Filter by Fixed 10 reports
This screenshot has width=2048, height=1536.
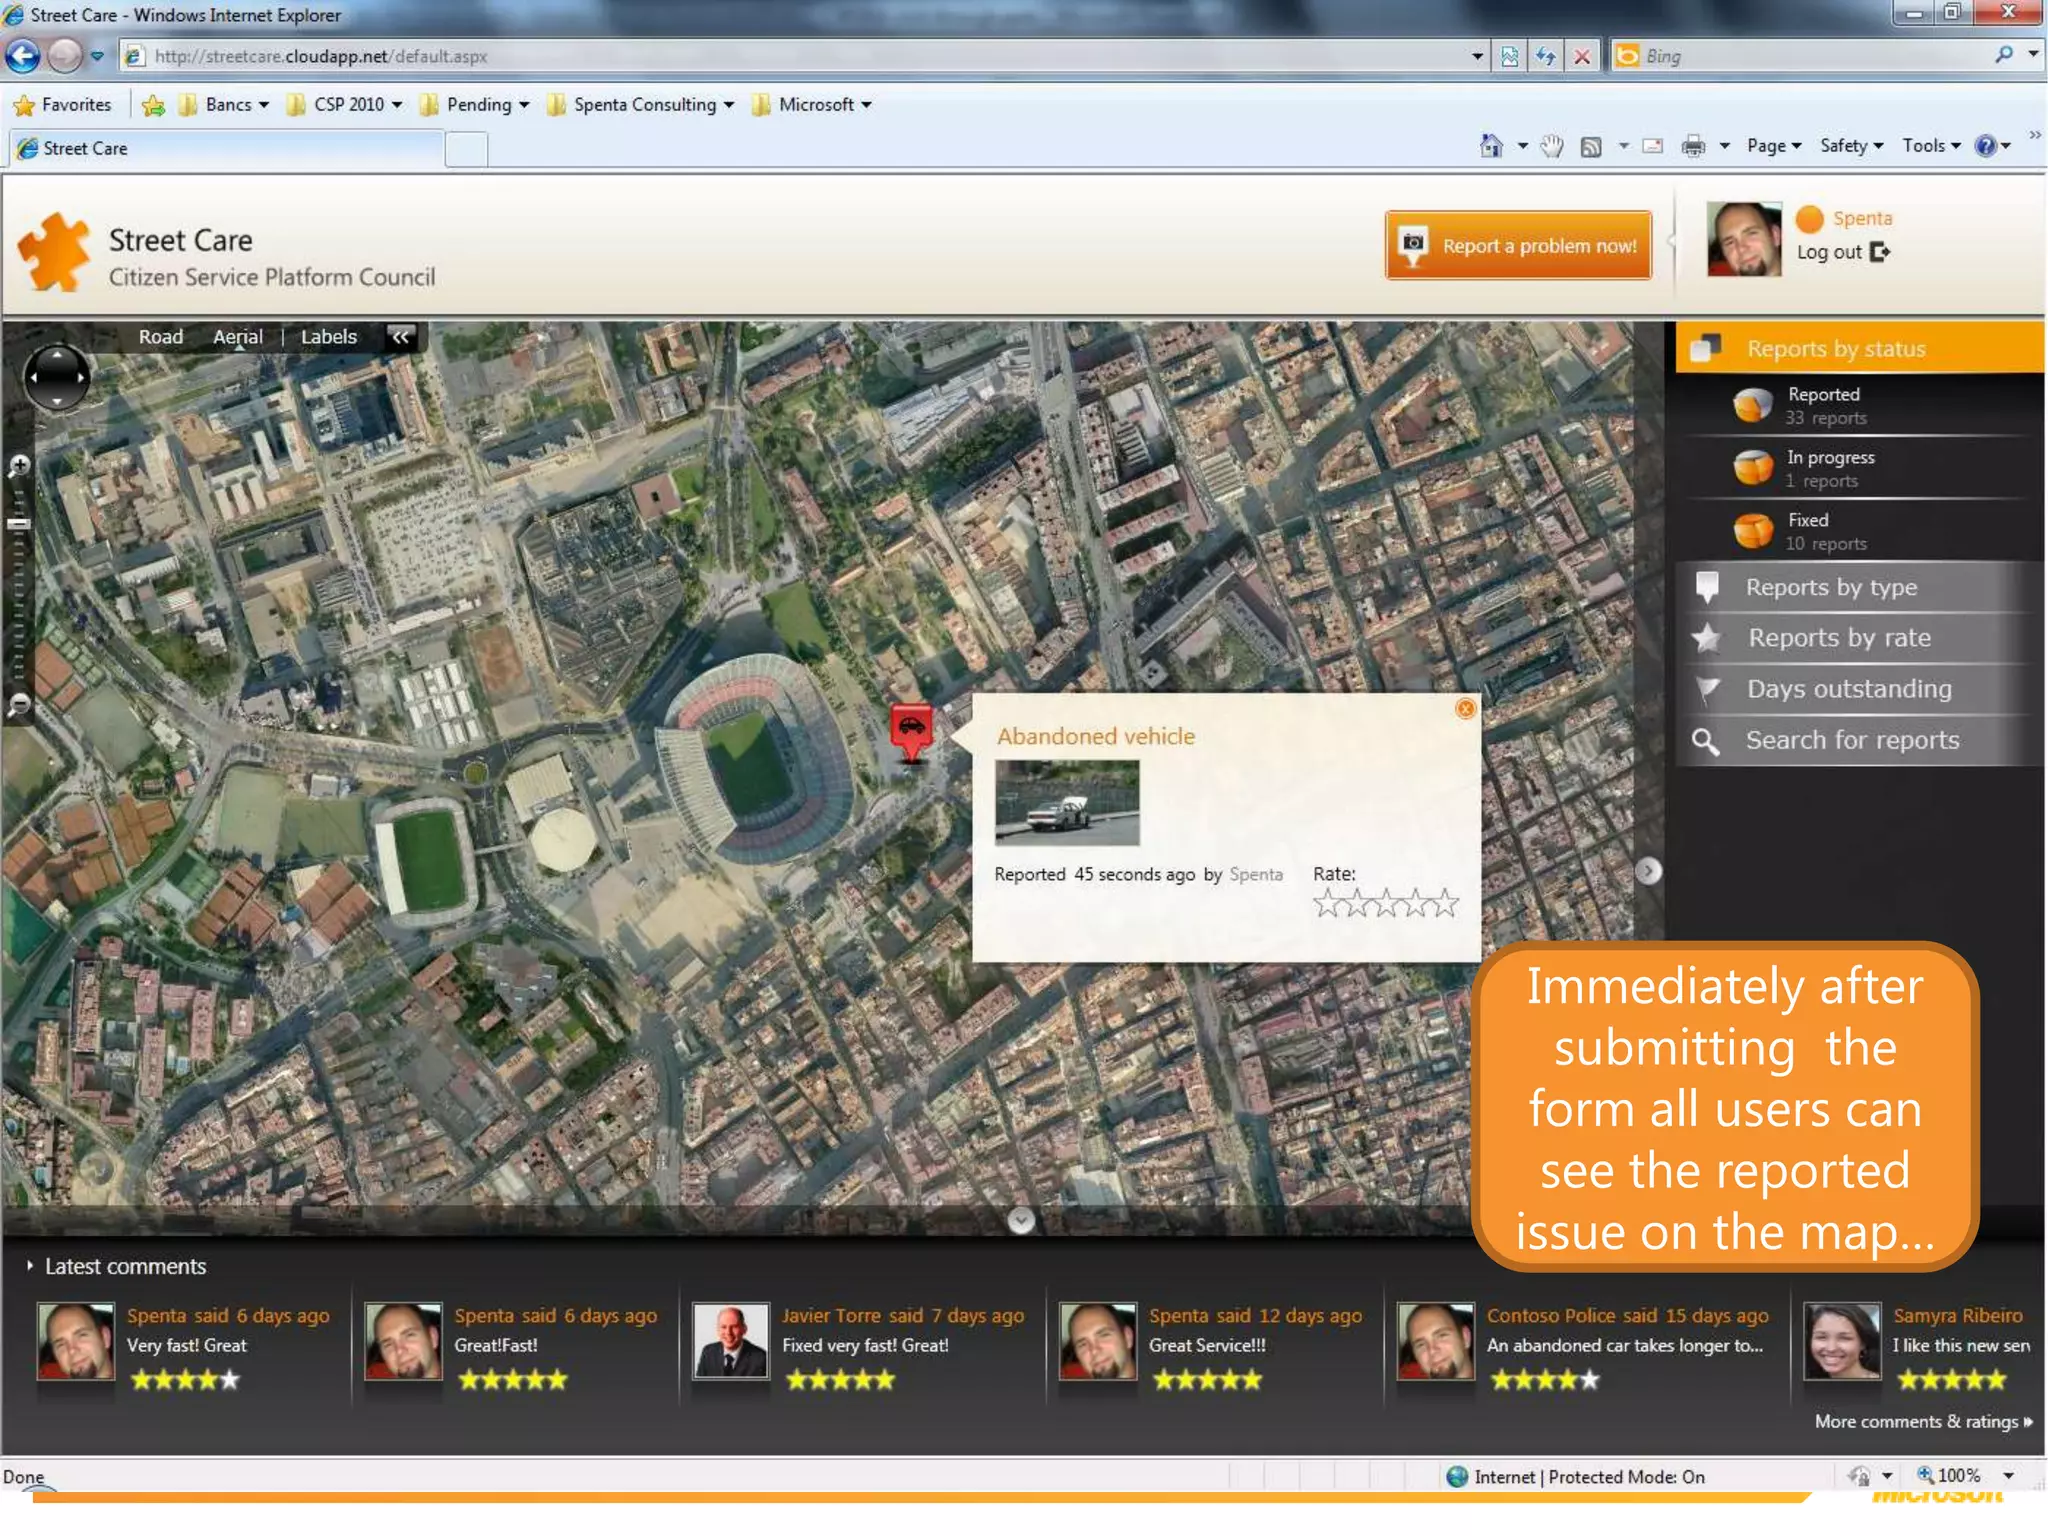pyautogui.click(x=1860, y=531)
